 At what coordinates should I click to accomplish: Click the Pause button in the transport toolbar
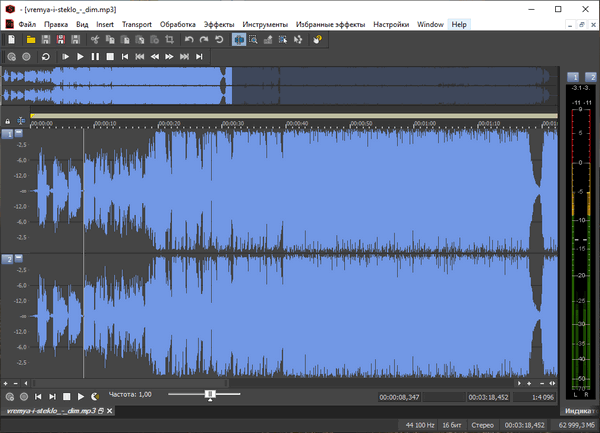tap(95, 57)
